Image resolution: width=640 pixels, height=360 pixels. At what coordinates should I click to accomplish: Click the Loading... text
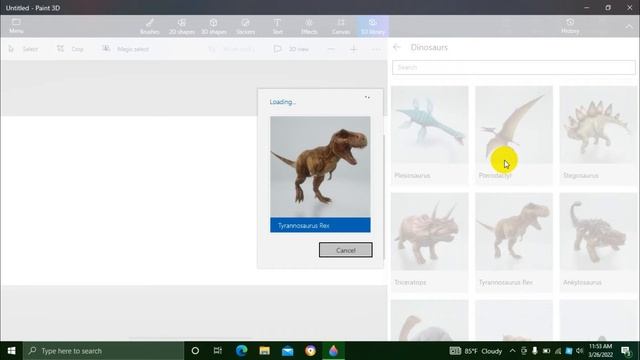coord(282,102)
